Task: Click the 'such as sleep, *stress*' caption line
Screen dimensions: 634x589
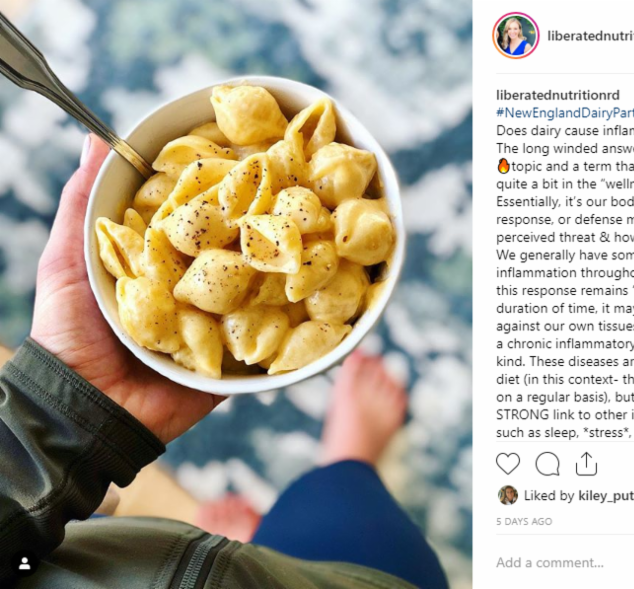Action: pos(565,433)
